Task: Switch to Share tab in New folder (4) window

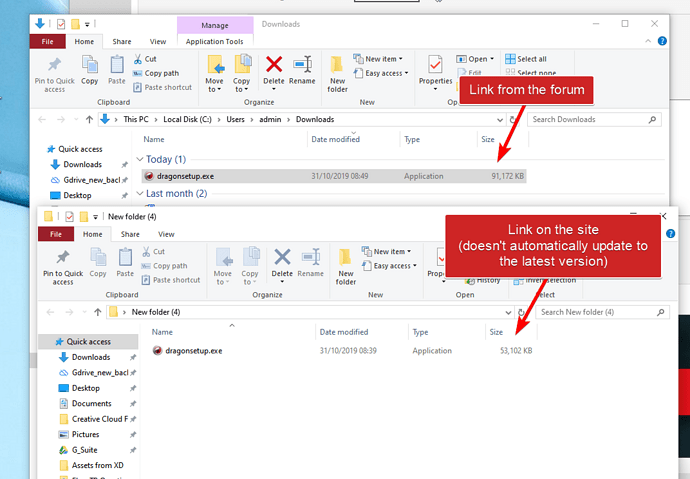Action: (x=130, y=234)
